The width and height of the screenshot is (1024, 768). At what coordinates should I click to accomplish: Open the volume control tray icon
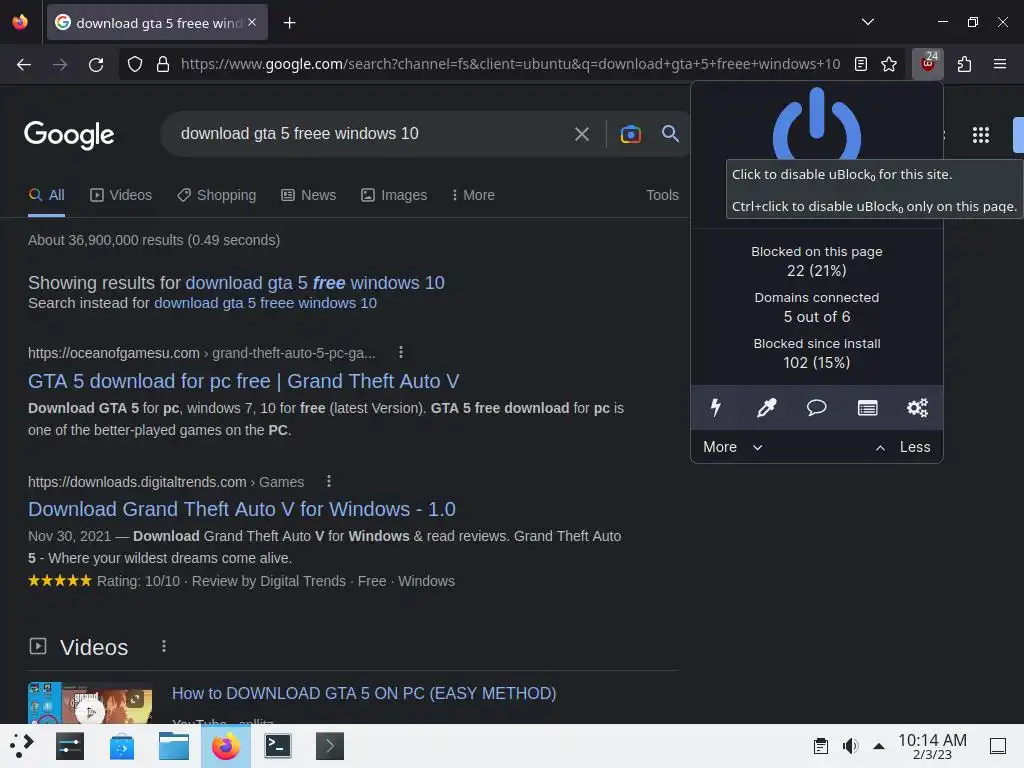850,746
